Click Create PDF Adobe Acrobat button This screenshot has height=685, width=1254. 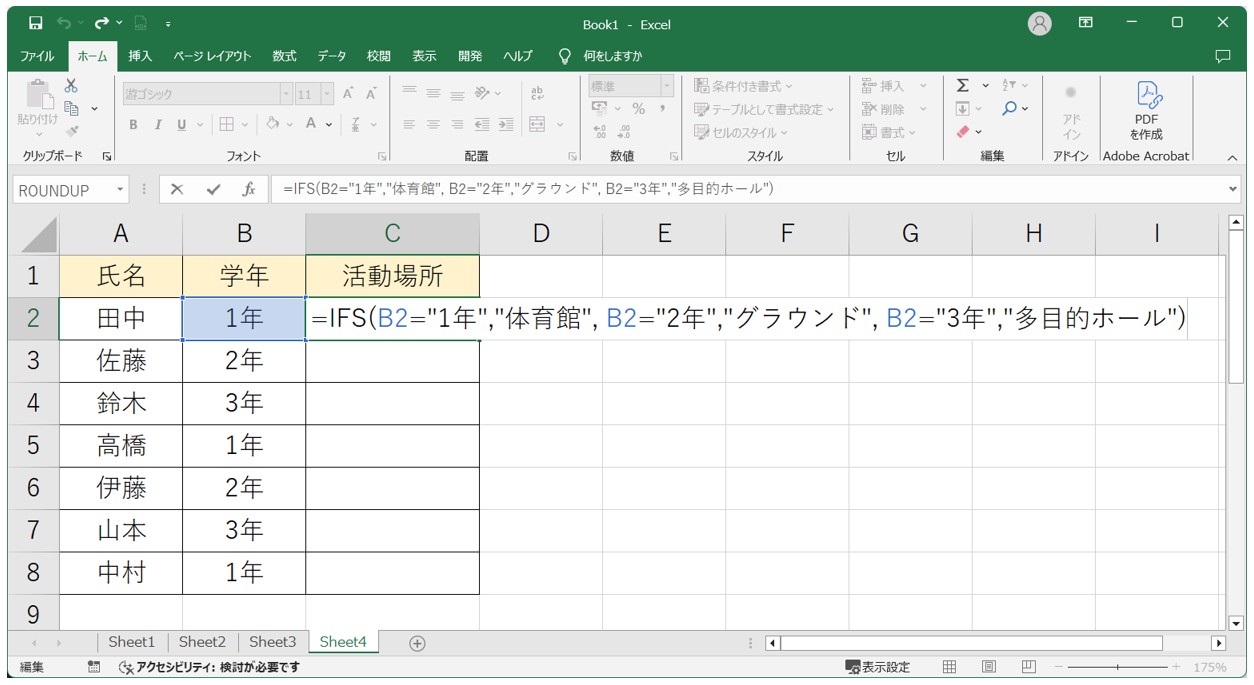(x=1146, y=109)
